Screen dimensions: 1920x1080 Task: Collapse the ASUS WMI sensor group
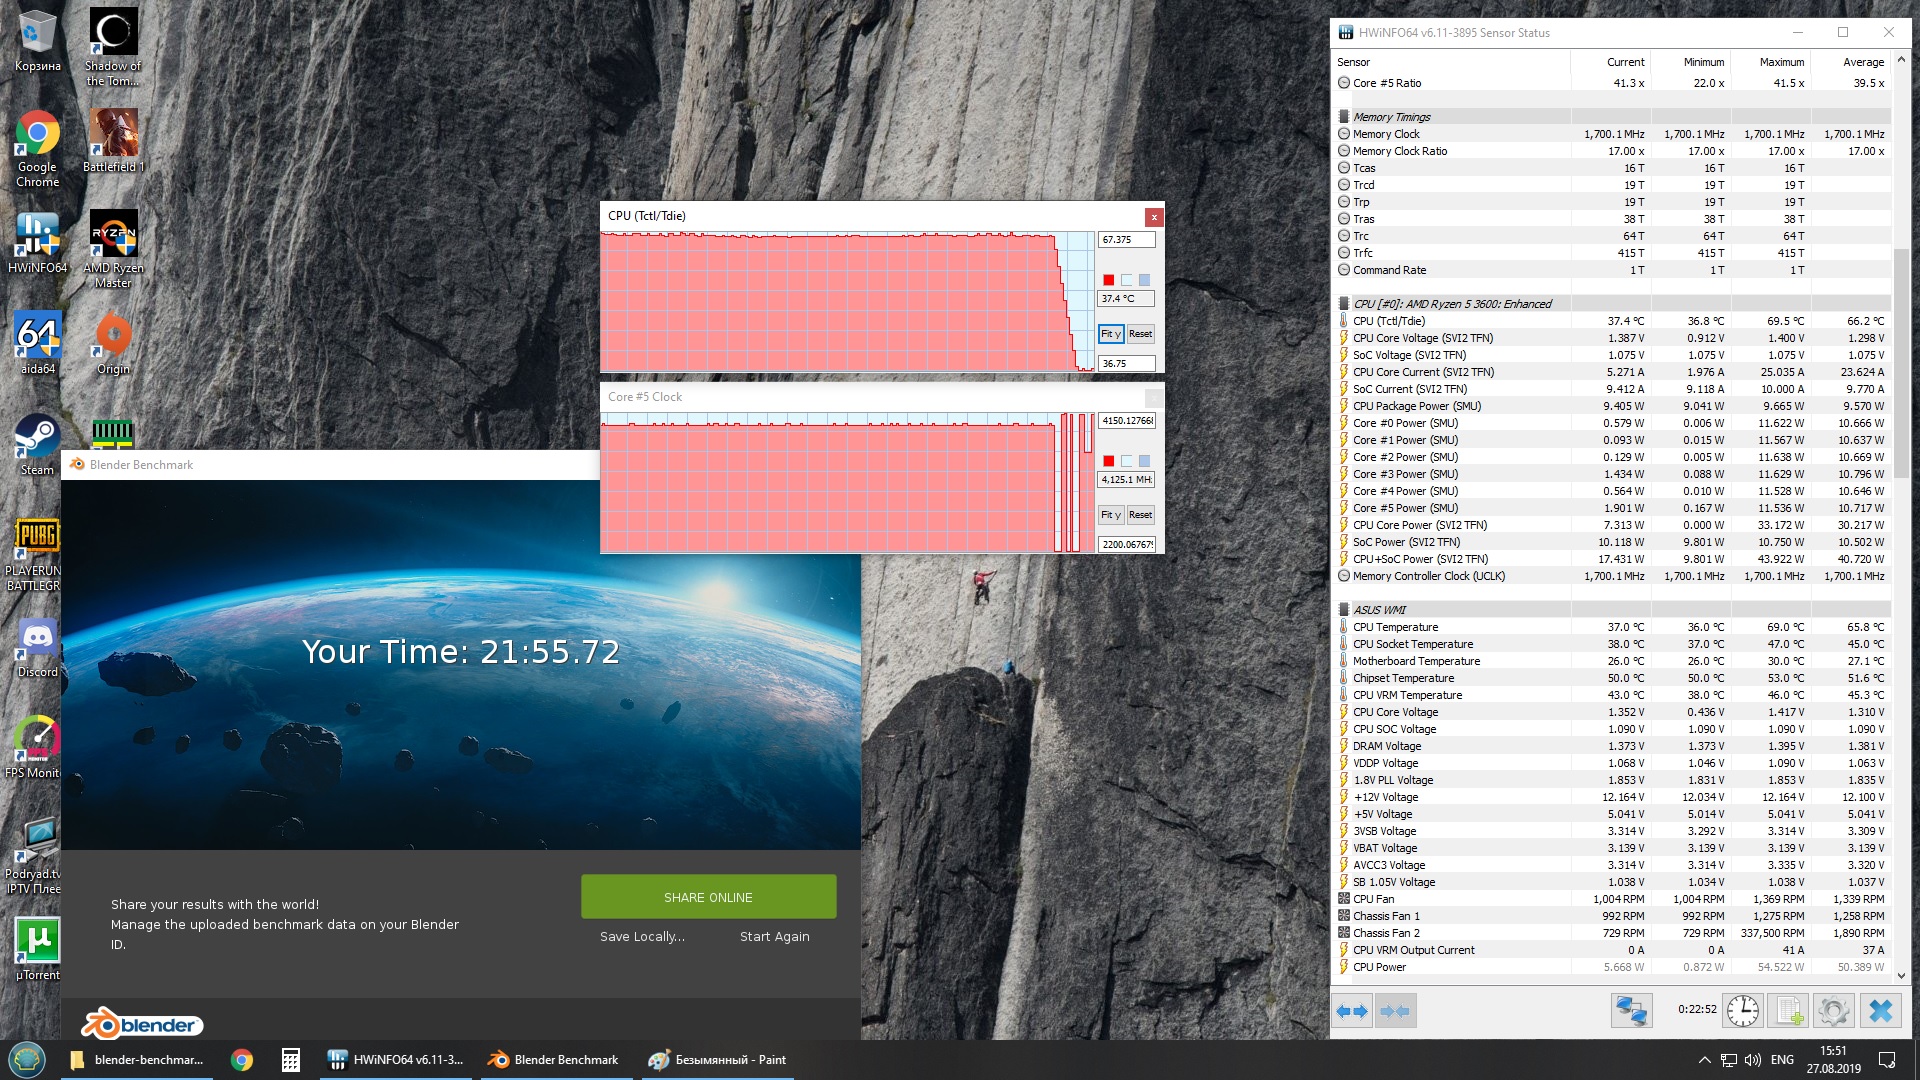(x=1344, y=610)
